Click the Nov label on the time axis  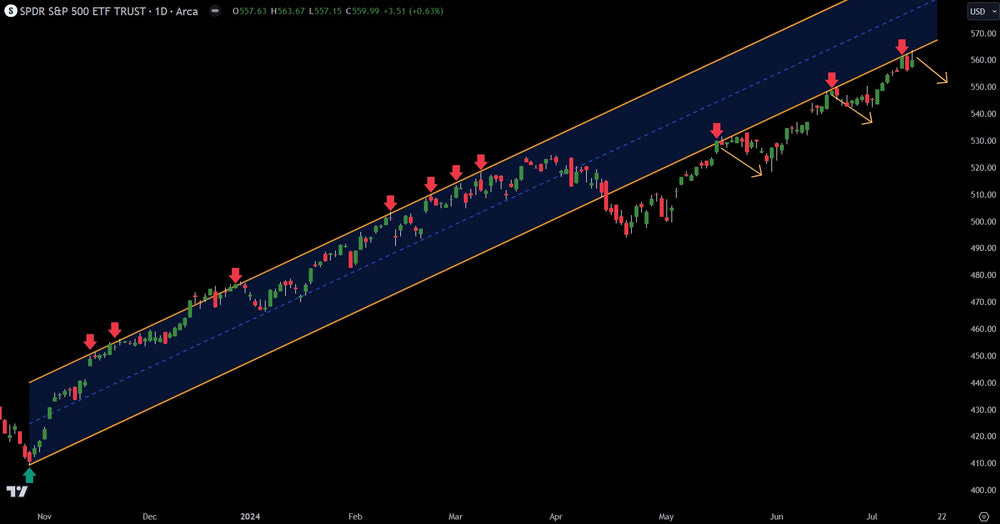pos(43,516)
